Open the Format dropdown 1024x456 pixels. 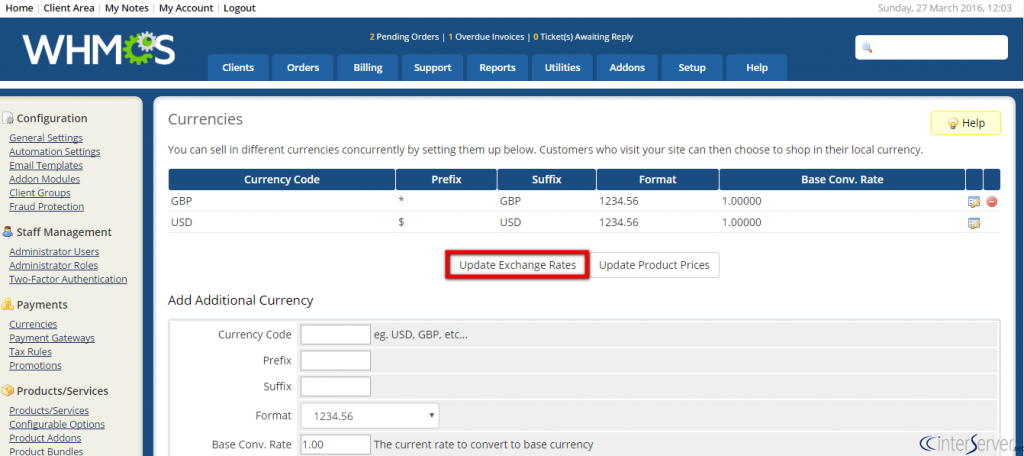tap(370, 415)
